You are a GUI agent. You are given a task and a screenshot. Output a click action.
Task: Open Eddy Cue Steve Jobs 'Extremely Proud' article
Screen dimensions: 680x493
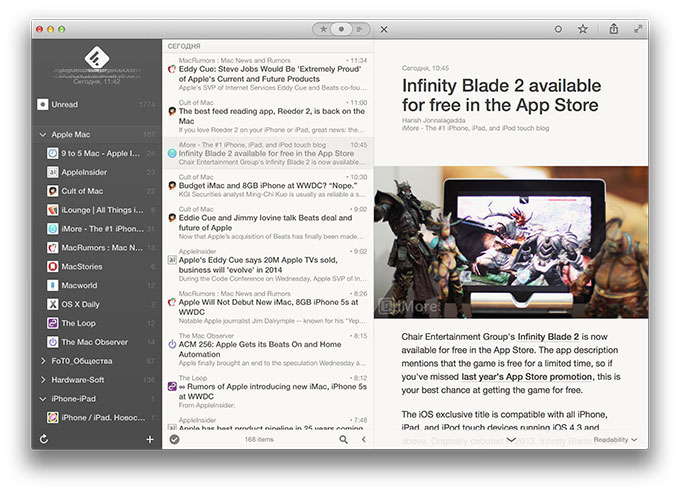[x=268, y=74]
